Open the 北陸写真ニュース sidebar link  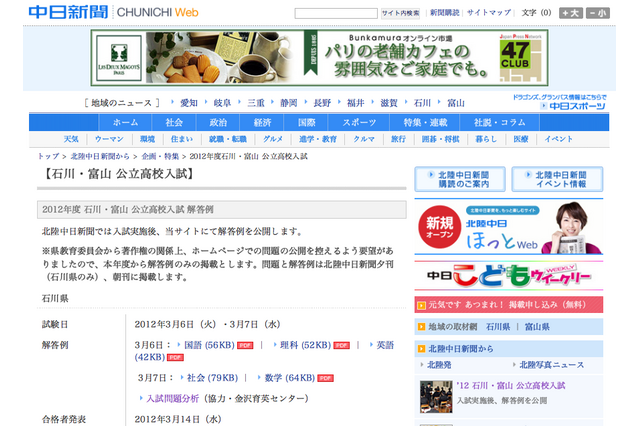pyautogui.click(x=551, y=365)
